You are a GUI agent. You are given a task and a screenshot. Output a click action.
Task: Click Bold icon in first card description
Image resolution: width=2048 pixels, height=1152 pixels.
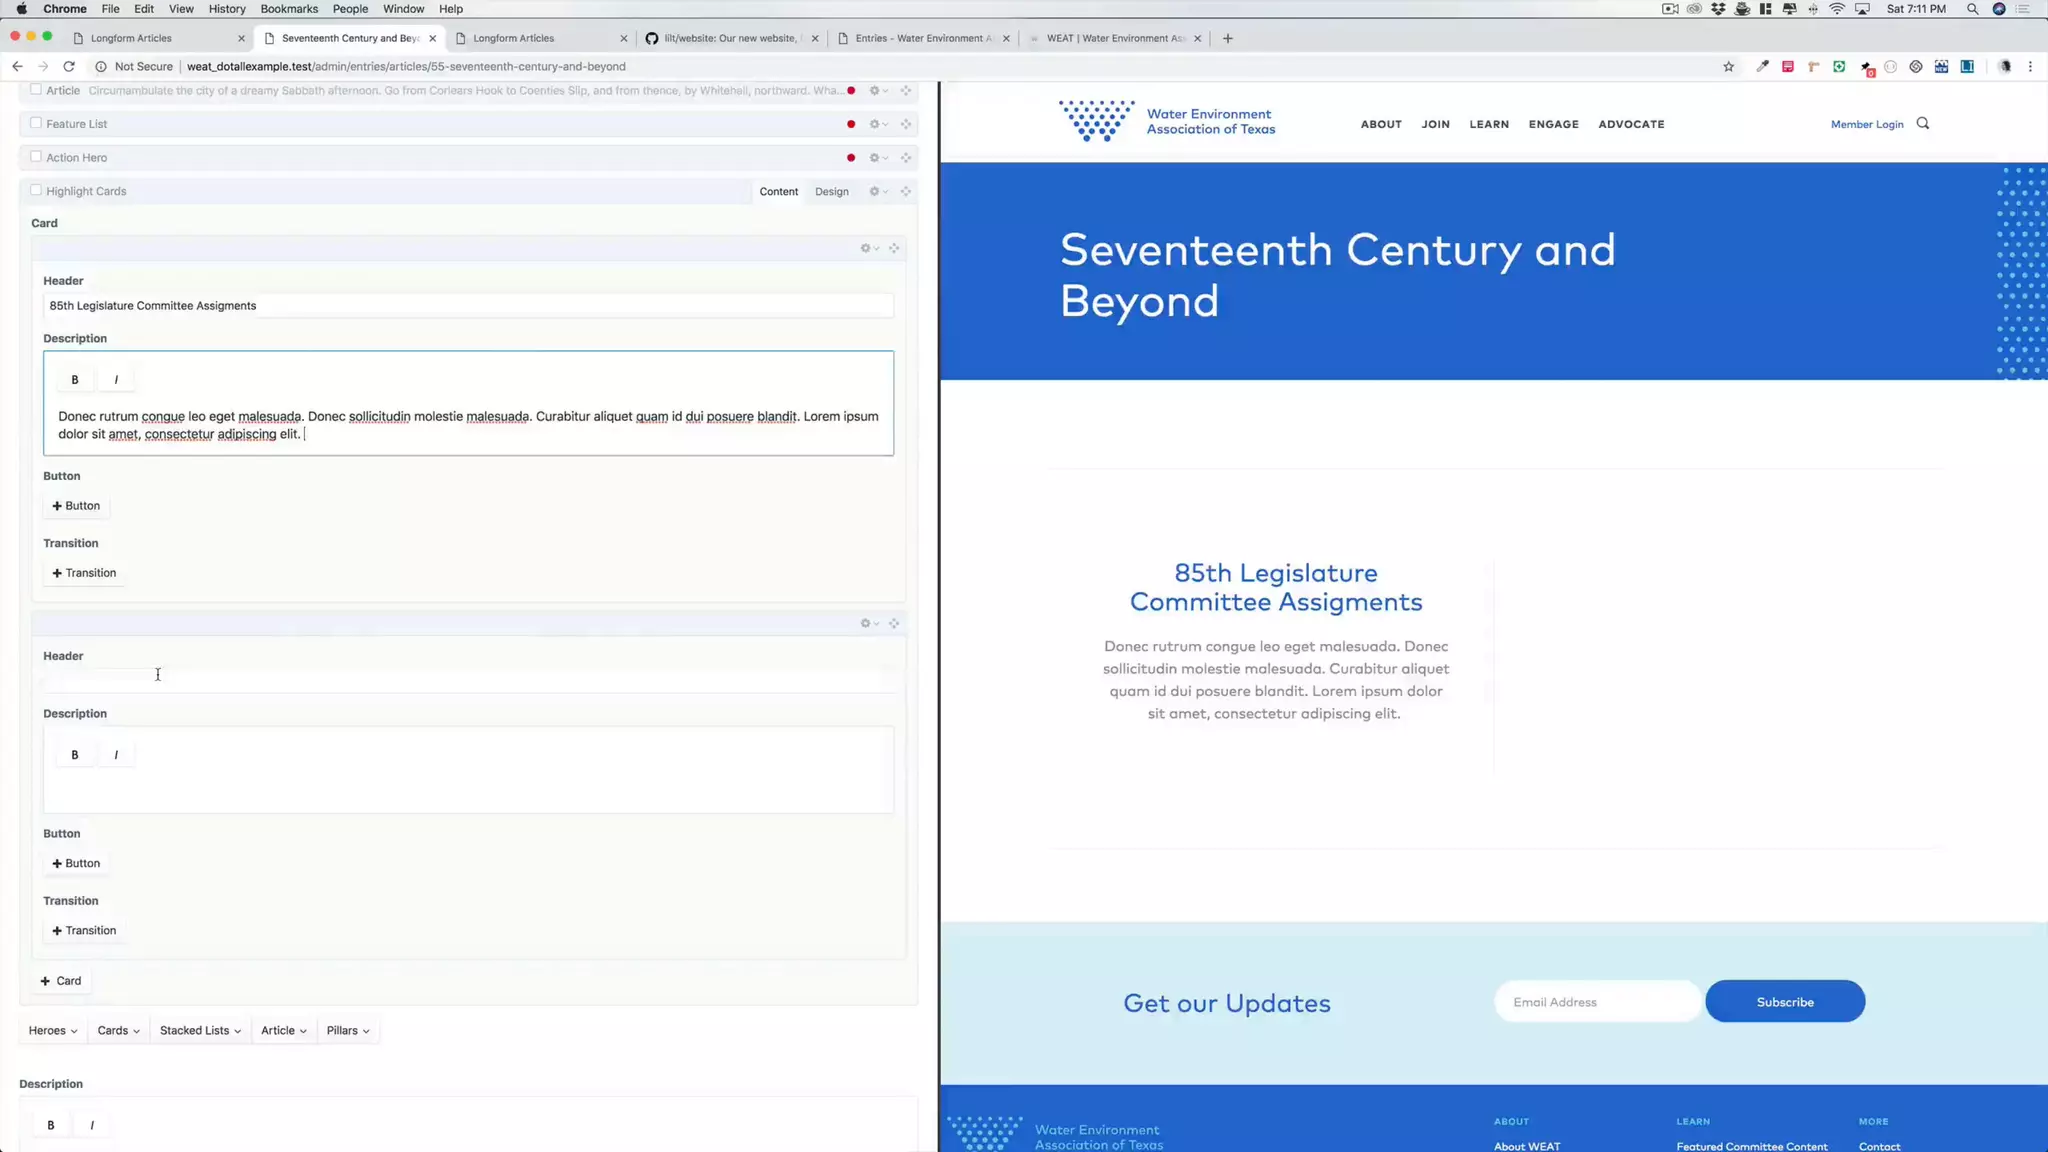coord(75,380)
